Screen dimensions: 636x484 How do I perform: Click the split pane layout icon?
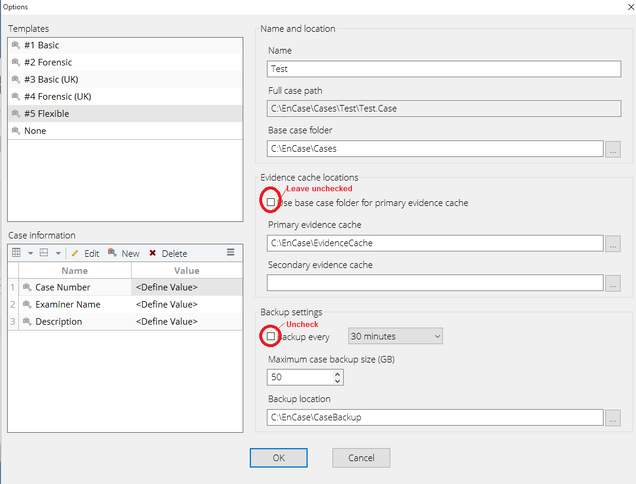tap(46, 253)
